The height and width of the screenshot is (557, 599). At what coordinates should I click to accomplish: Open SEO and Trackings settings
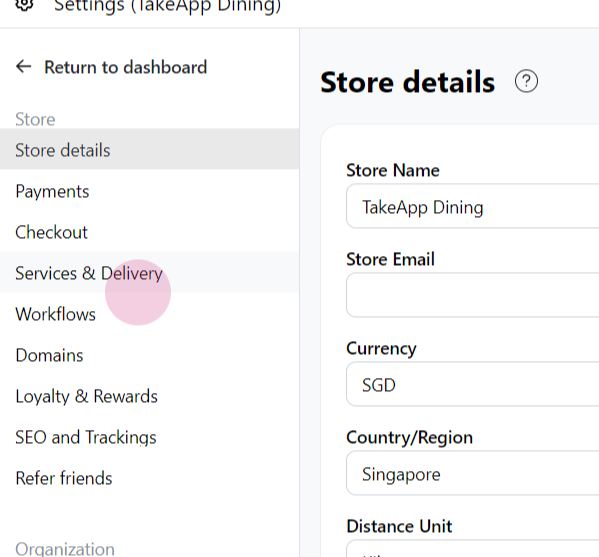(x=149, y=437)
